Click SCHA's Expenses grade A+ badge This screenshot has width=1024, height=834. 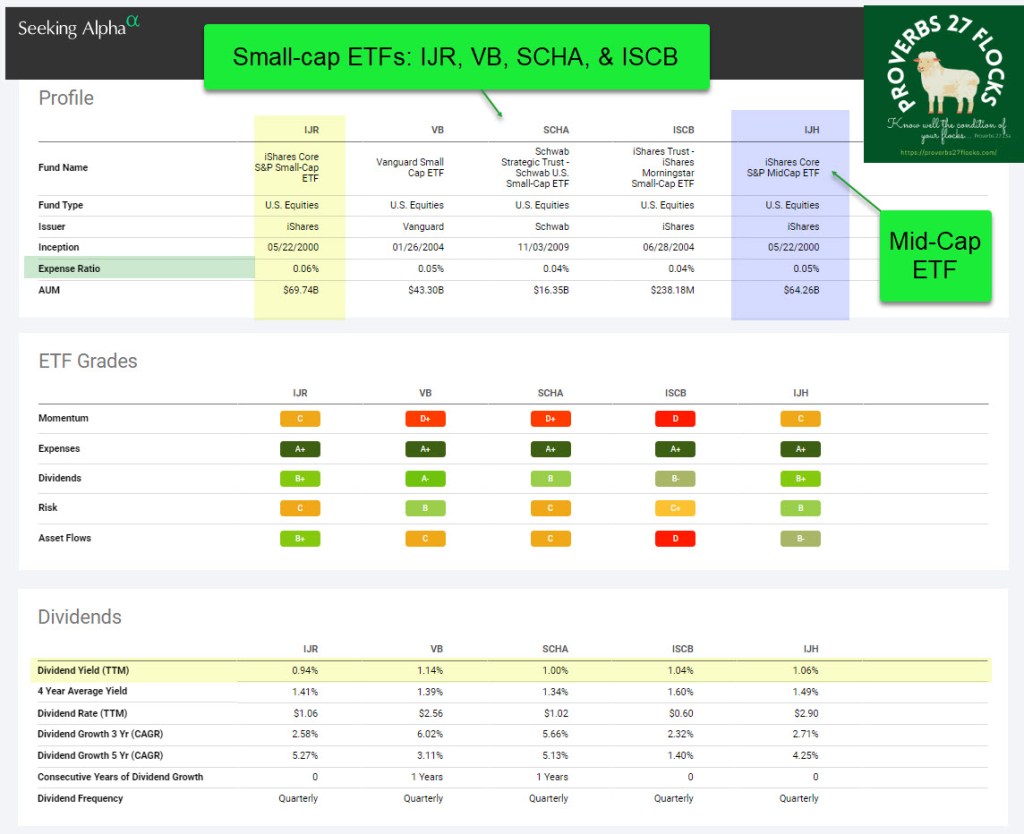550,449
